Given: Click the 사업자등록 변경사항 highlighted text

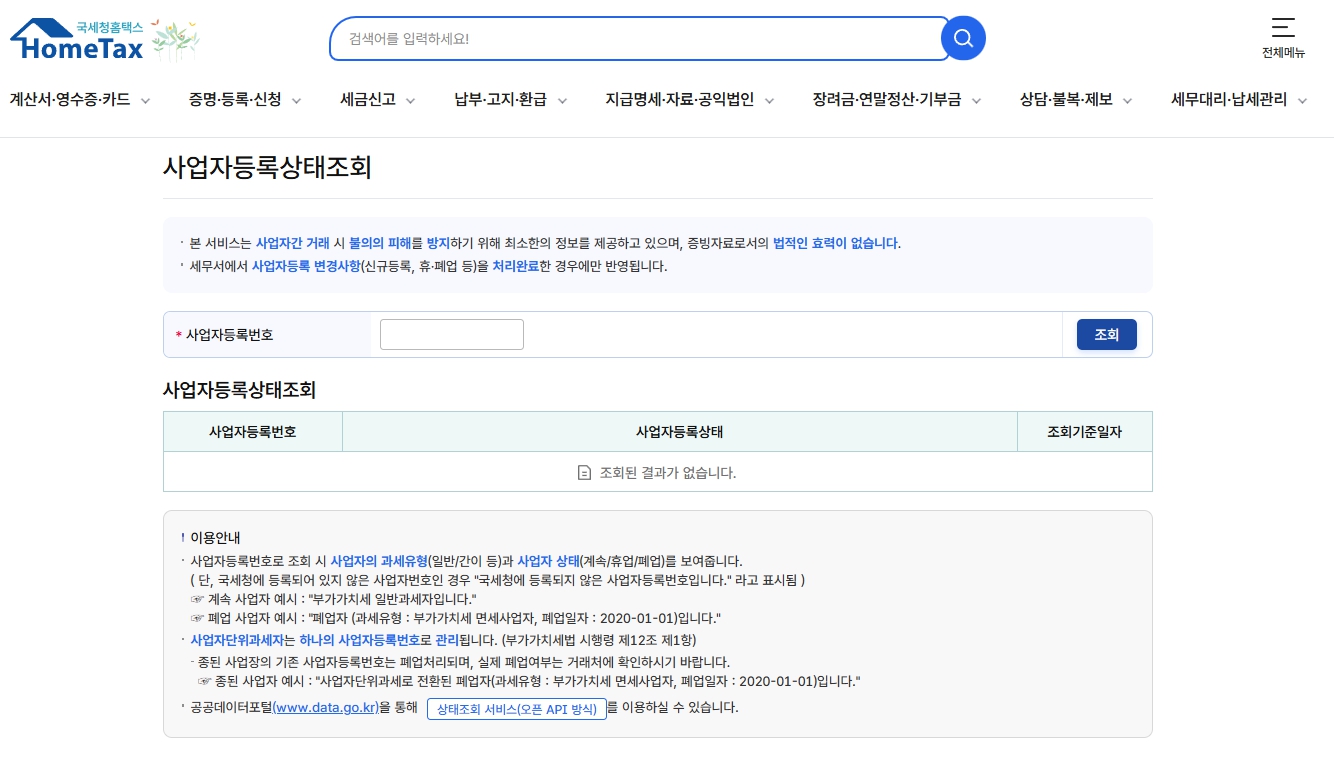Looking at the screenshot, I should pos(305,266).
